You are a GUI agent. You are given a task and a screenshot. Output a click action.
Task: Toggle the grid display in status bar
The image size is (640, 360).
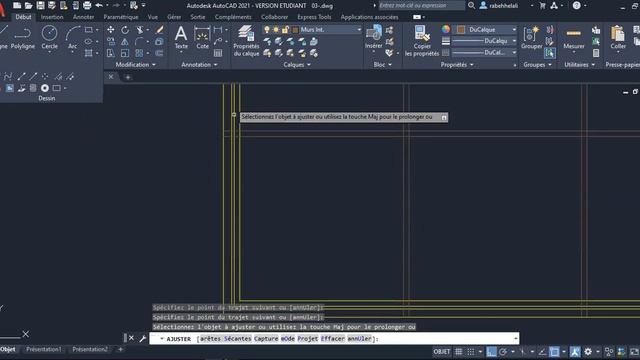pyautogui.click(x=459, y=351)
